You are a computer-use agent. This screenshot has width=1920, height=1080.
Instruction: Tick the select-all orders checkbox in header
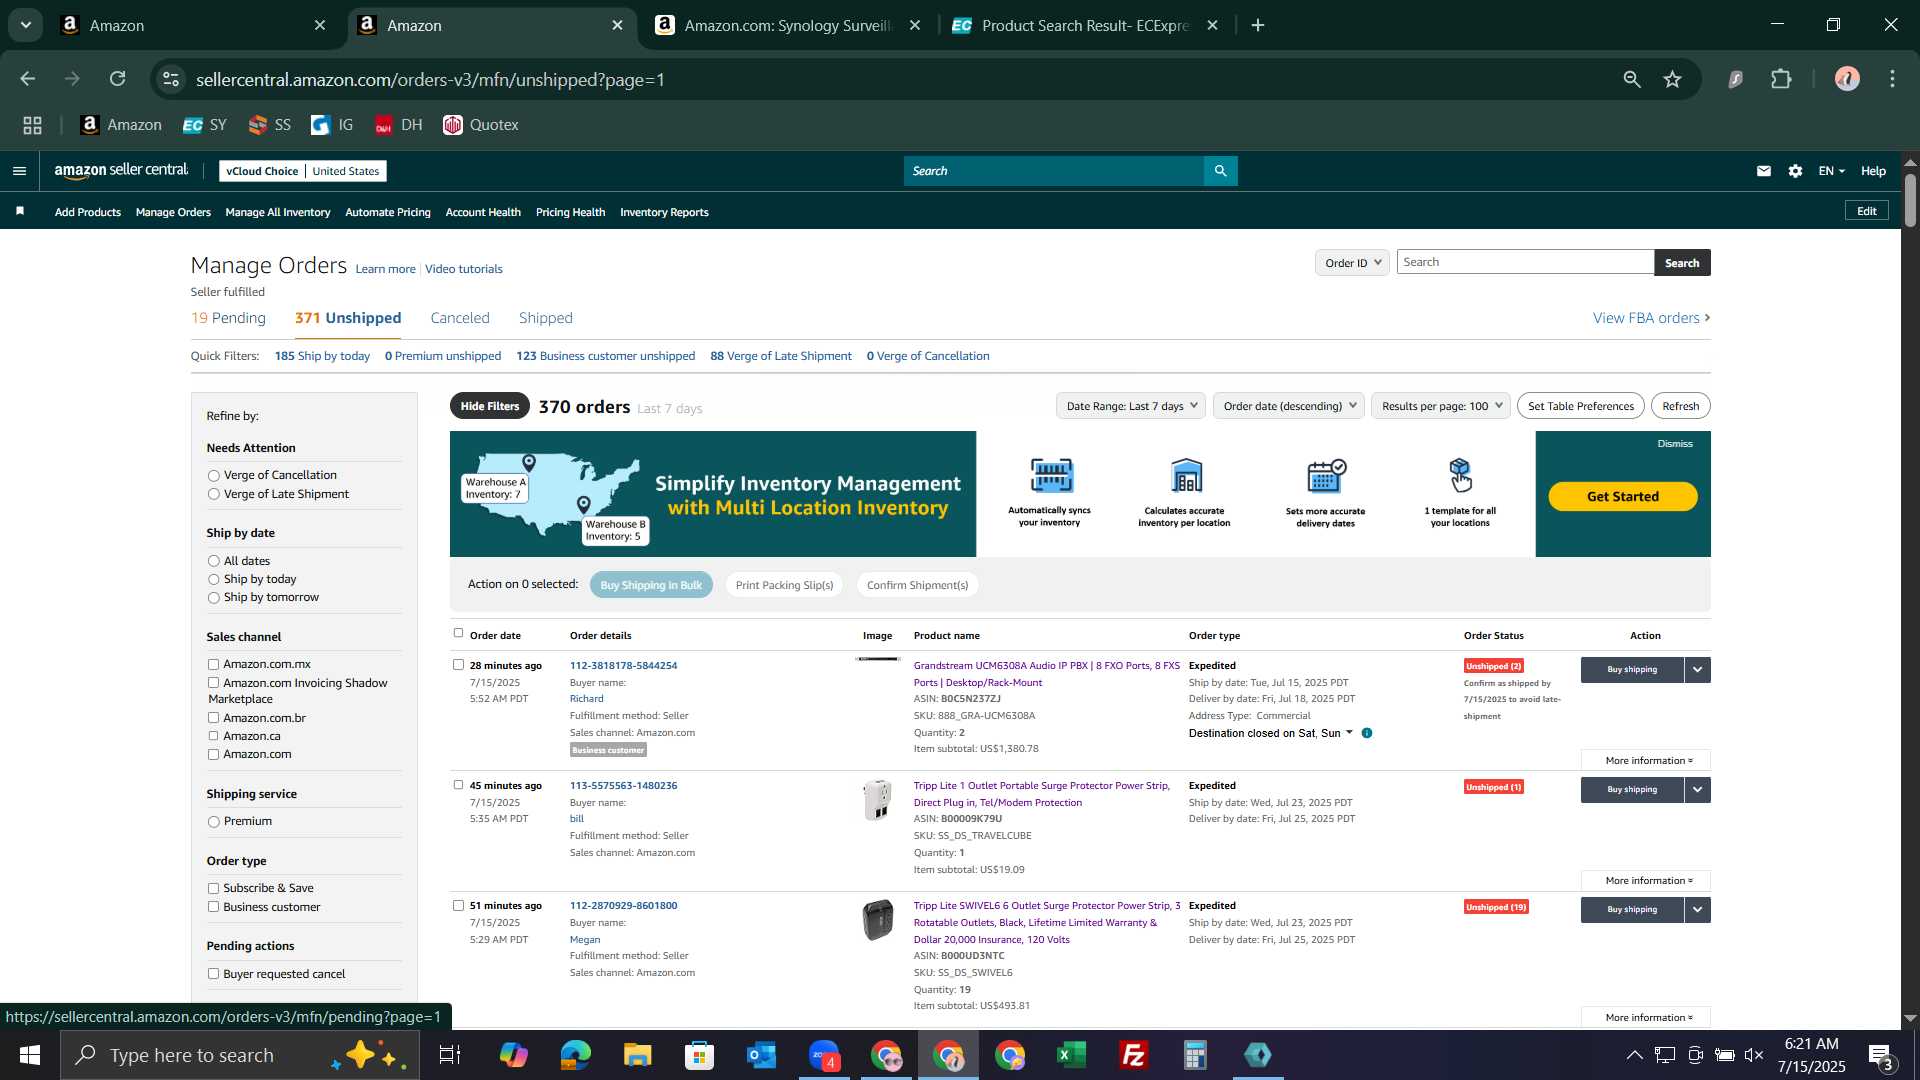tap(459, 633)
